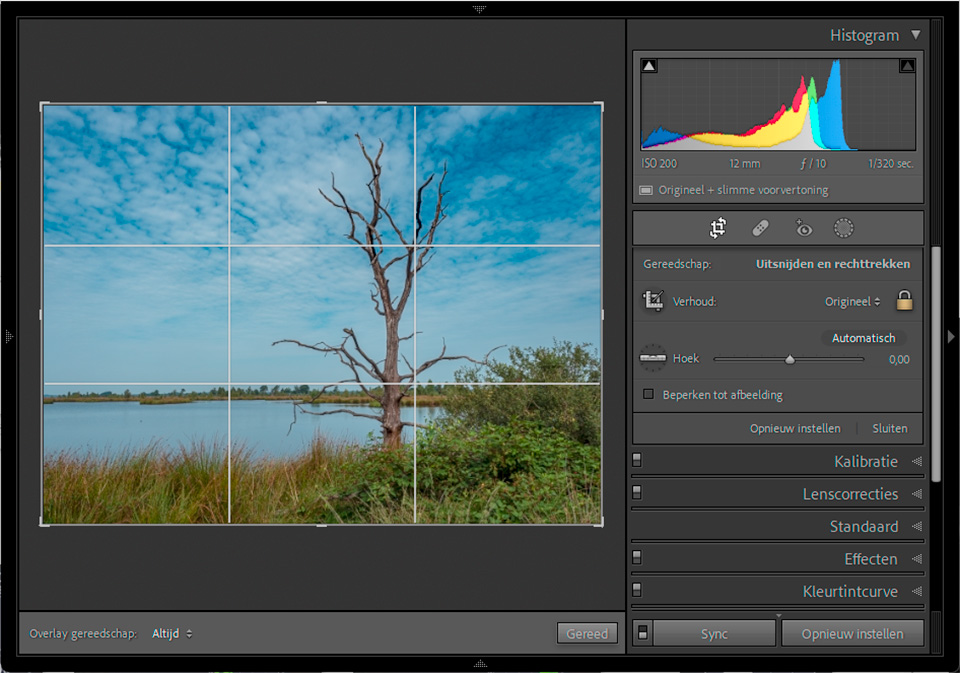The height and width of the screenshot is (673, 960).
Task: Click the top-right crop corner handle
Action: pyautogui.click(x=601, y=105)
